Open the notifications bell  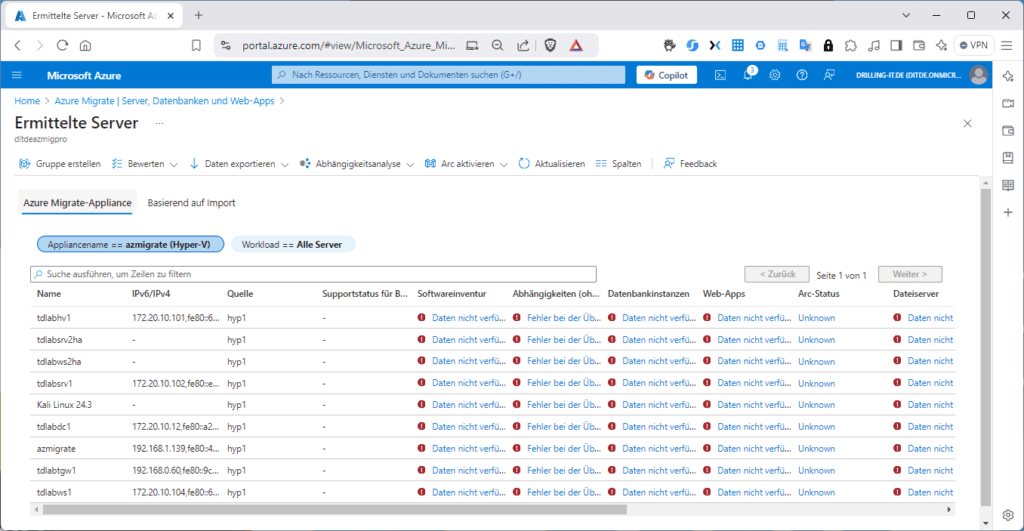pos(748,74)
